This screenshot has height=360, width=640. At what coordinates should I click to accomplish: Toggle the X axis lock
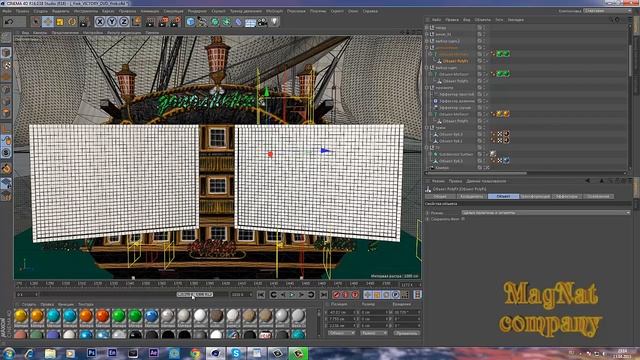[x=100, y=22]
